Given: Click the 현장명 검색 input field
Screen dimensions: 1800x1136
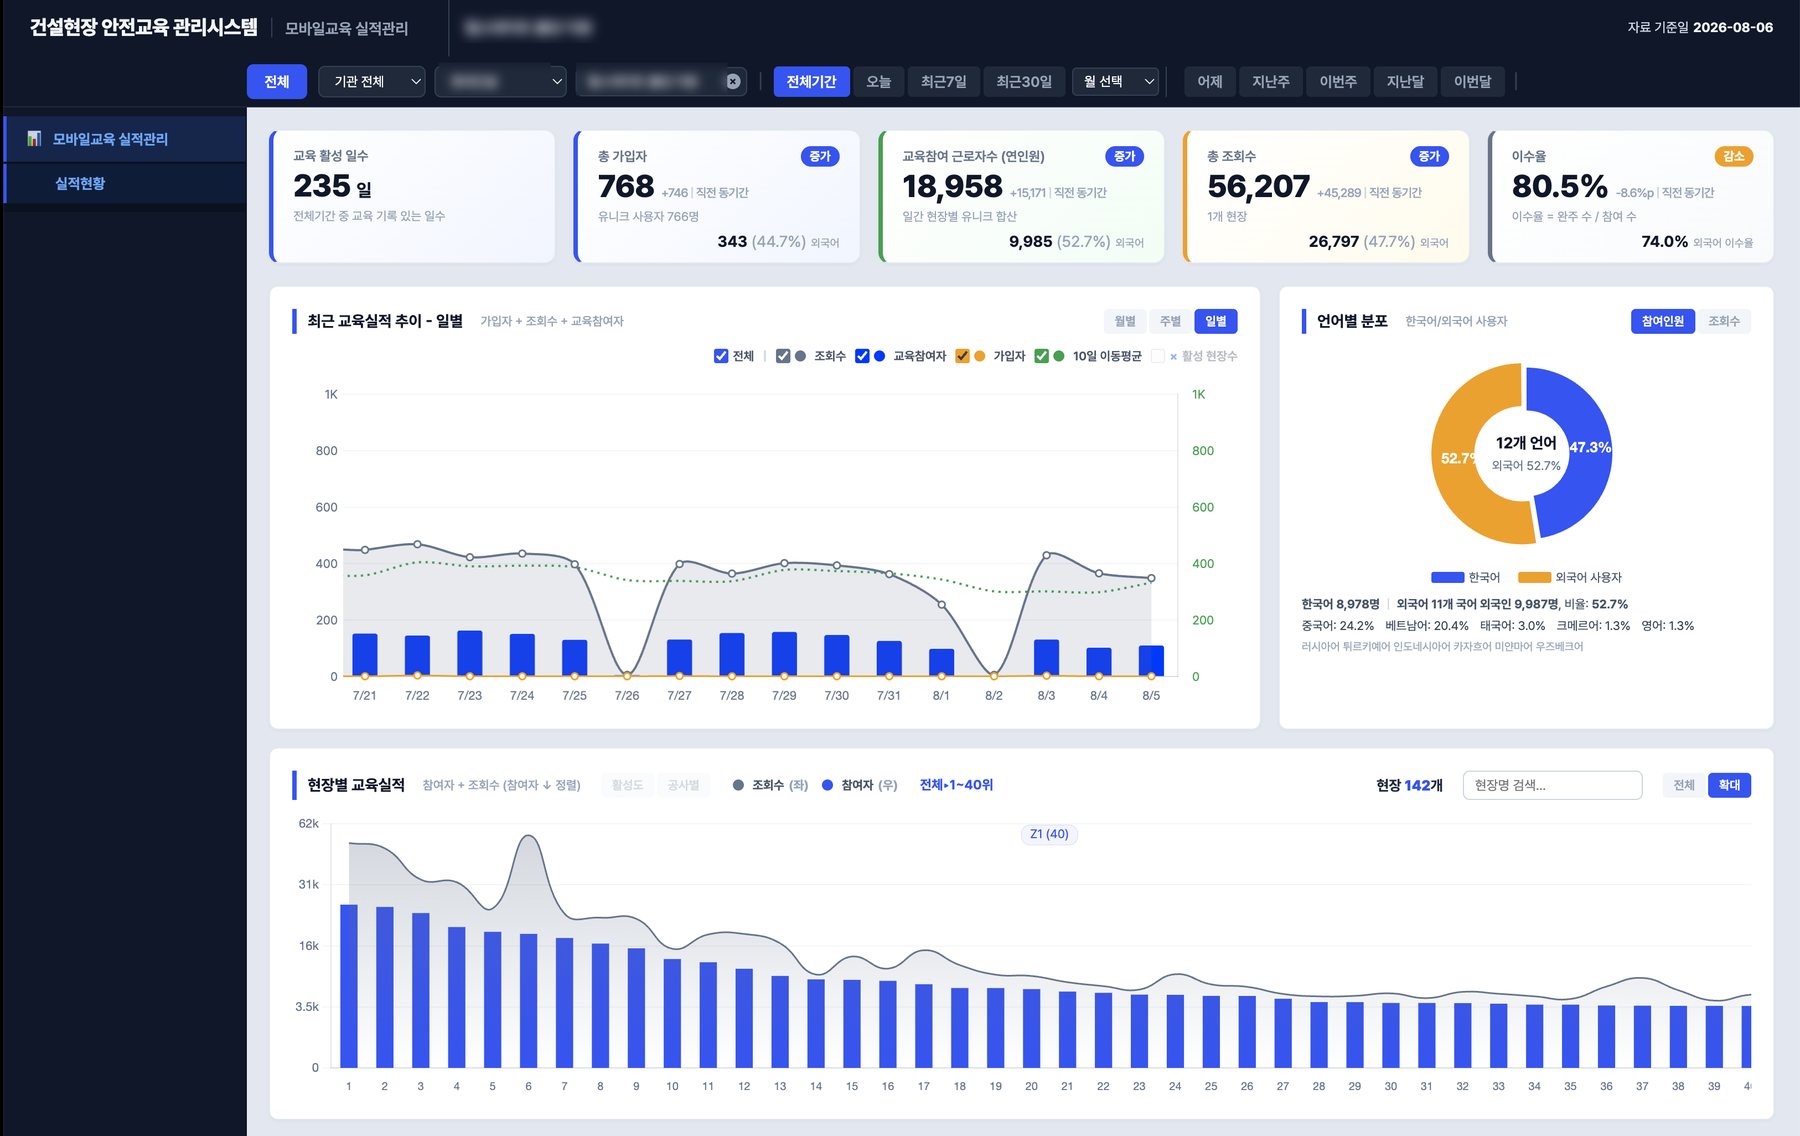Looking at the screenshot, I should pyautogui.click(x=1552, y=785).
